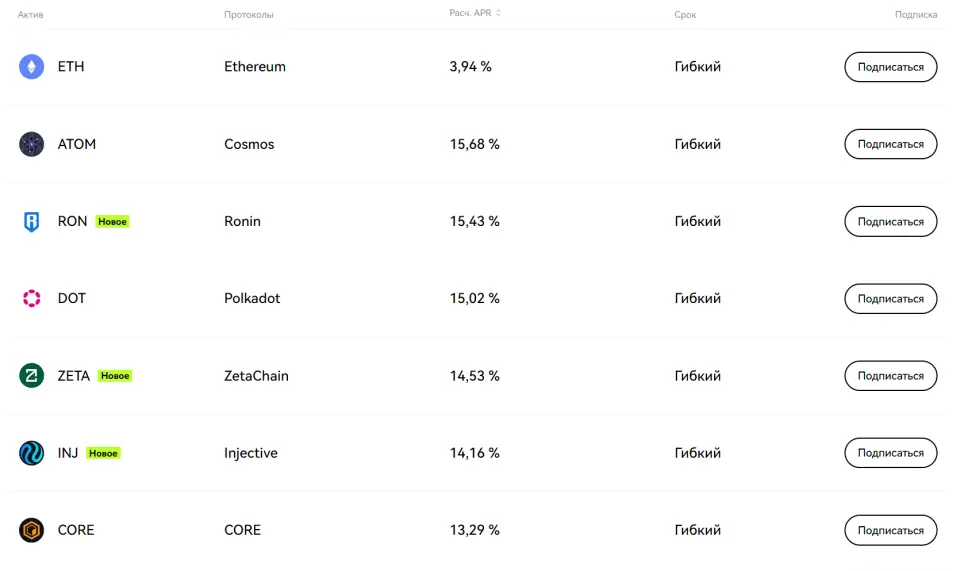Click Подписаться button in ATOM row
This screenshot has height=571, width=960.
[890, 144]
